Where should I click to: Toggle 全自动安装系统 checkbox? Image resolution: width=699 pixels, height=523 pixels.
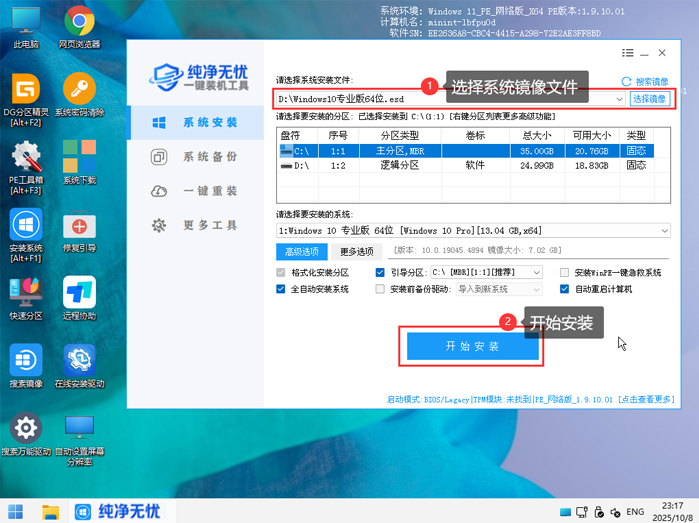click(281, 289)
